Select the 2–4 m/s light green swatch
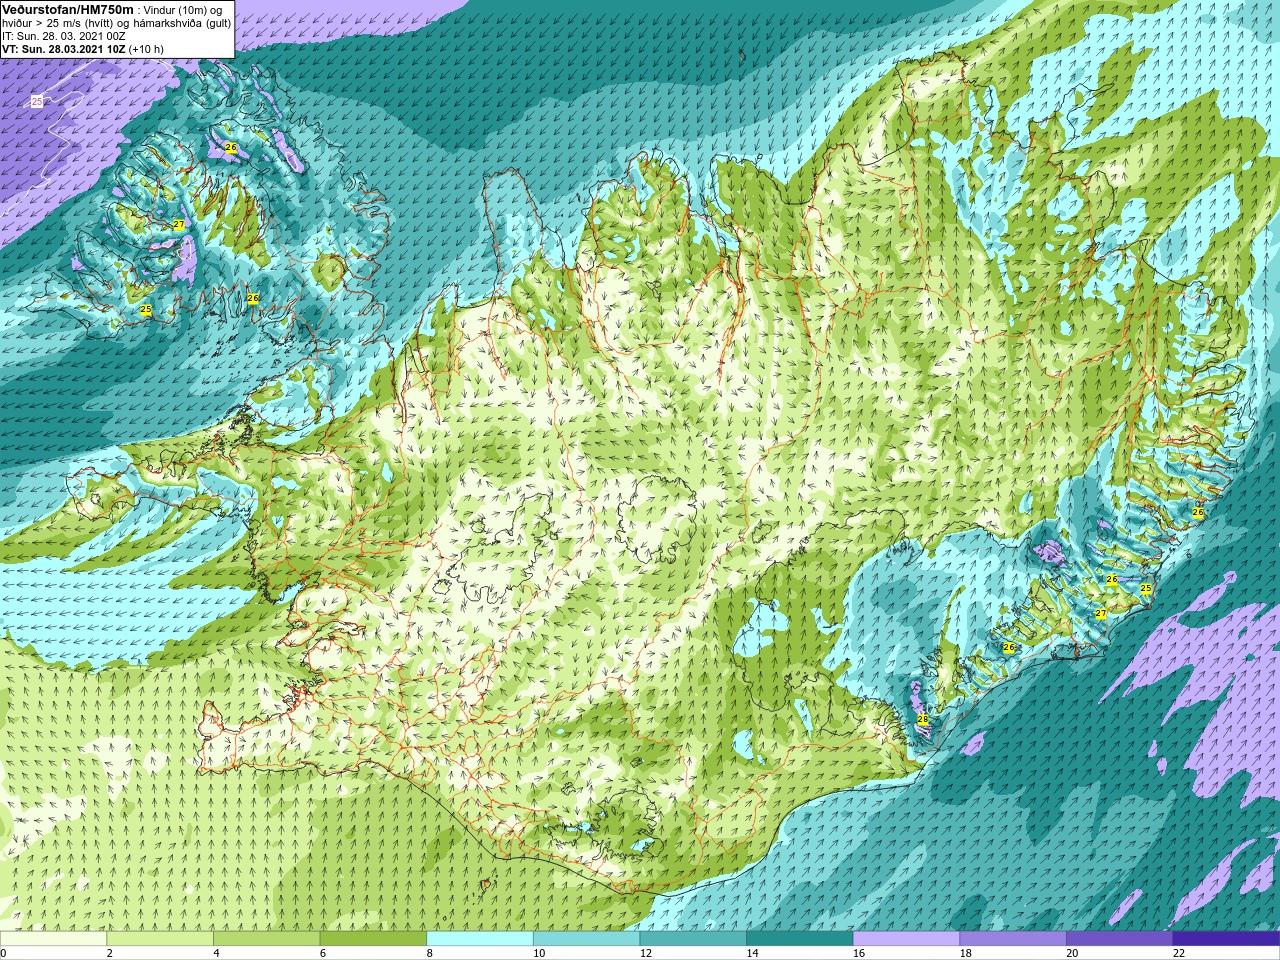 160,939
